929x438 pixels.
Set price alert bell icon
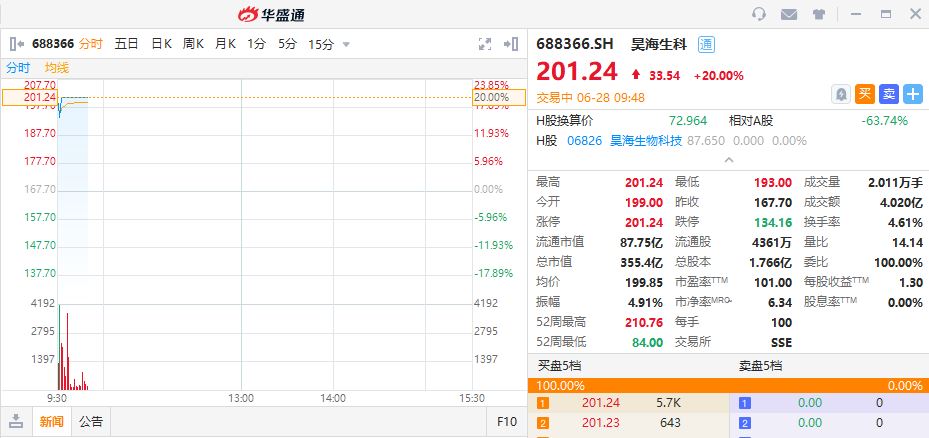(x=841, y=94)
